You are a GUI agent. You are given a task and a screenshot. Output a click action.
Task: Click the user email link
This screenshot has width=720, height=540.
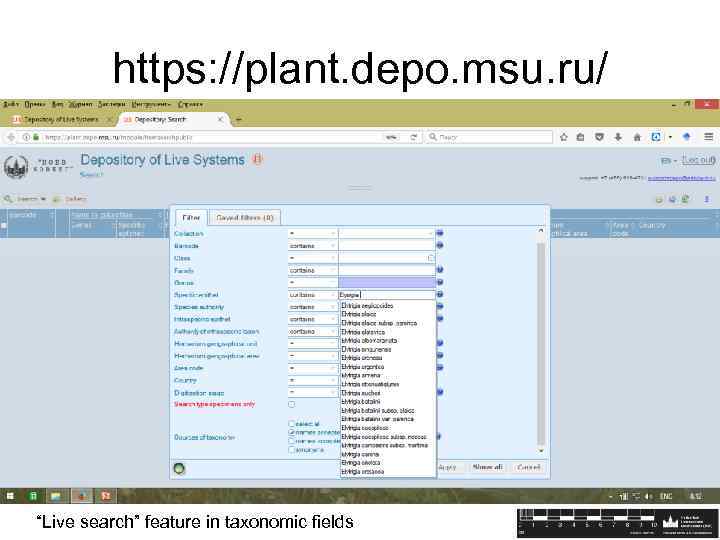681,178
